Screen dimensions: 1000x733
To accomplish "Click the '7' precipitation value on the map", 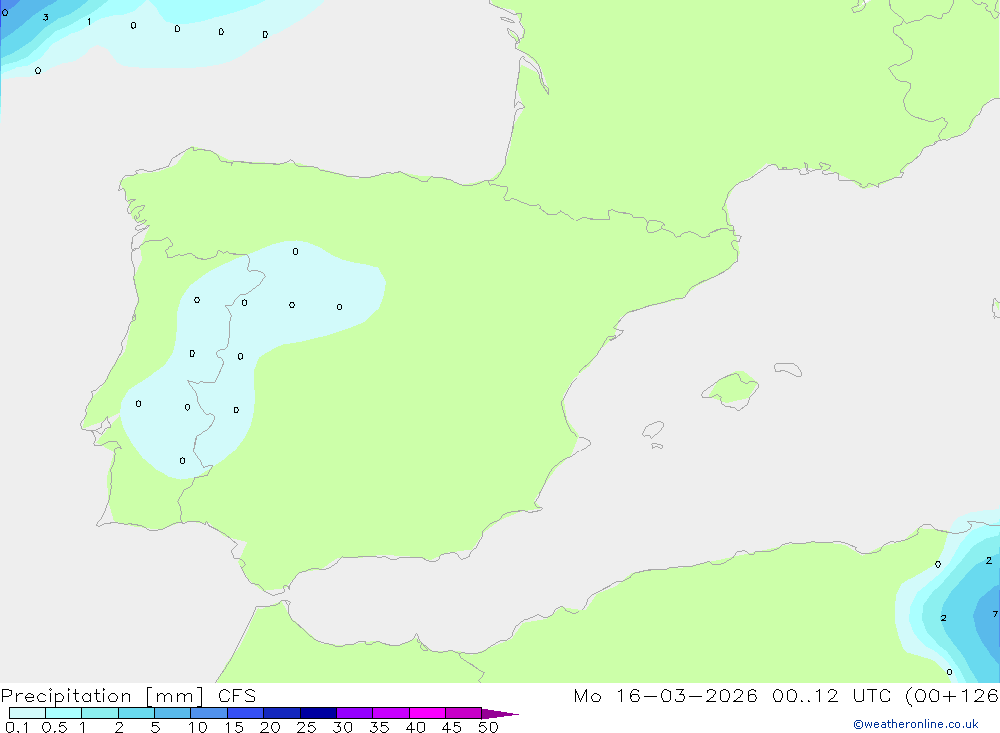I will point(995,614).
